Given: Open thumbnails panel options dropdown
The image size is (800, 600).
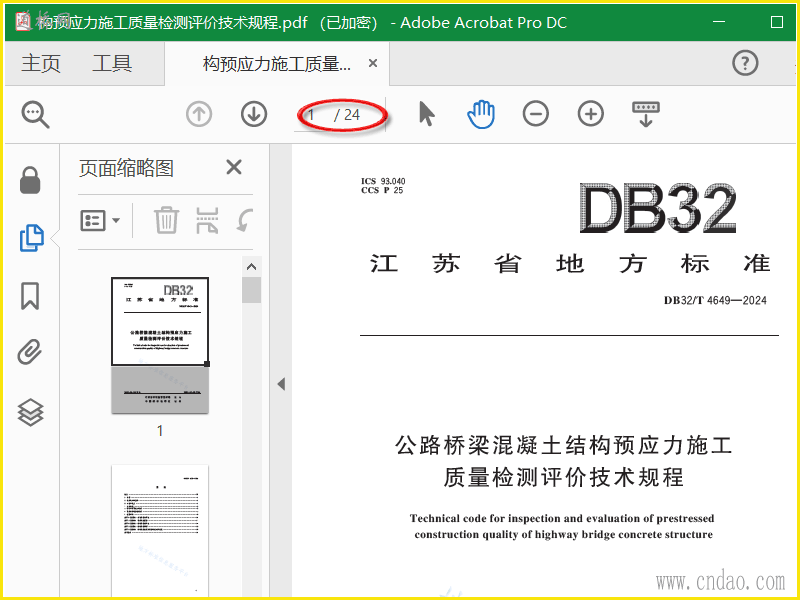Looking at the screenshot, I should (x=100, y=220).
